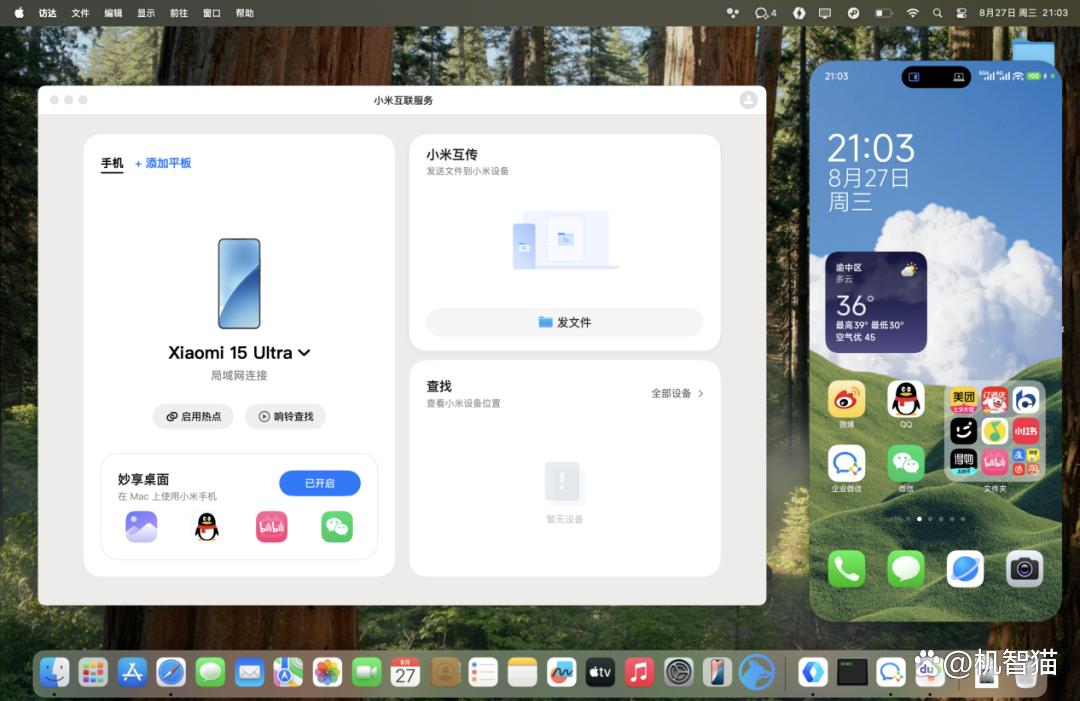Select the 手机 tab
This screenshot has height=701, width=1080.
click(x=112, y=163)
